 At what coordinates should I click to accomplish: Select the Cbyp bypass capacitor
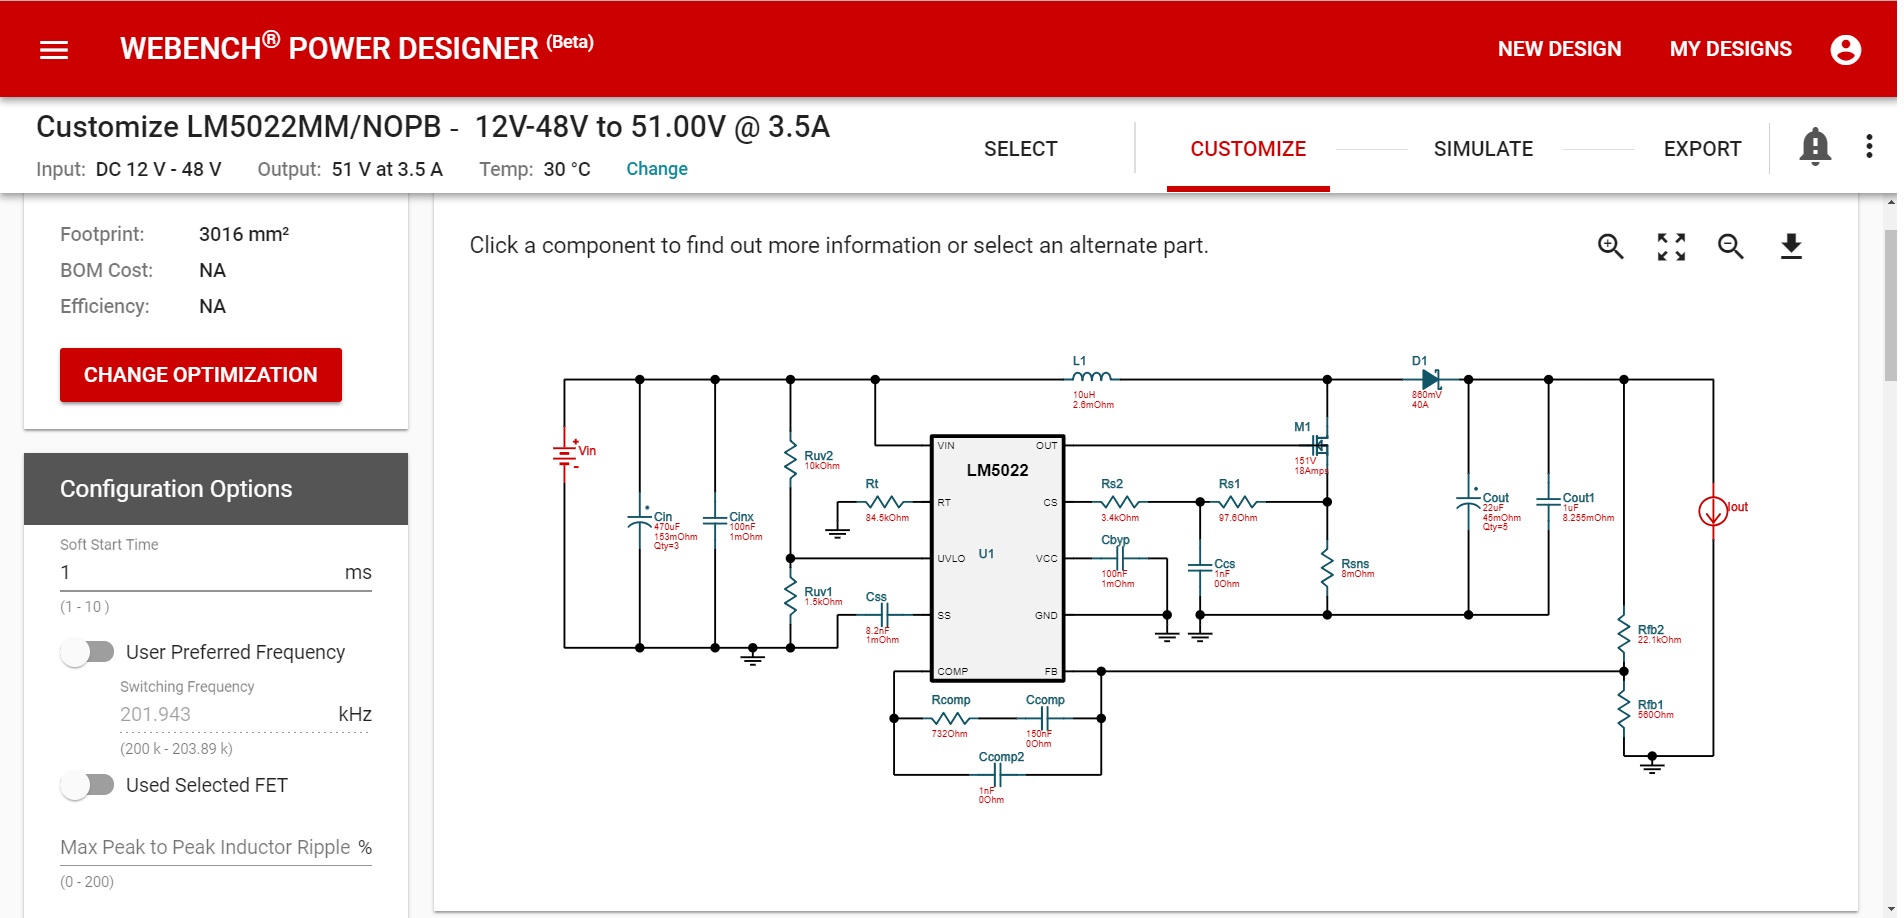click(x=1120, y=559)
